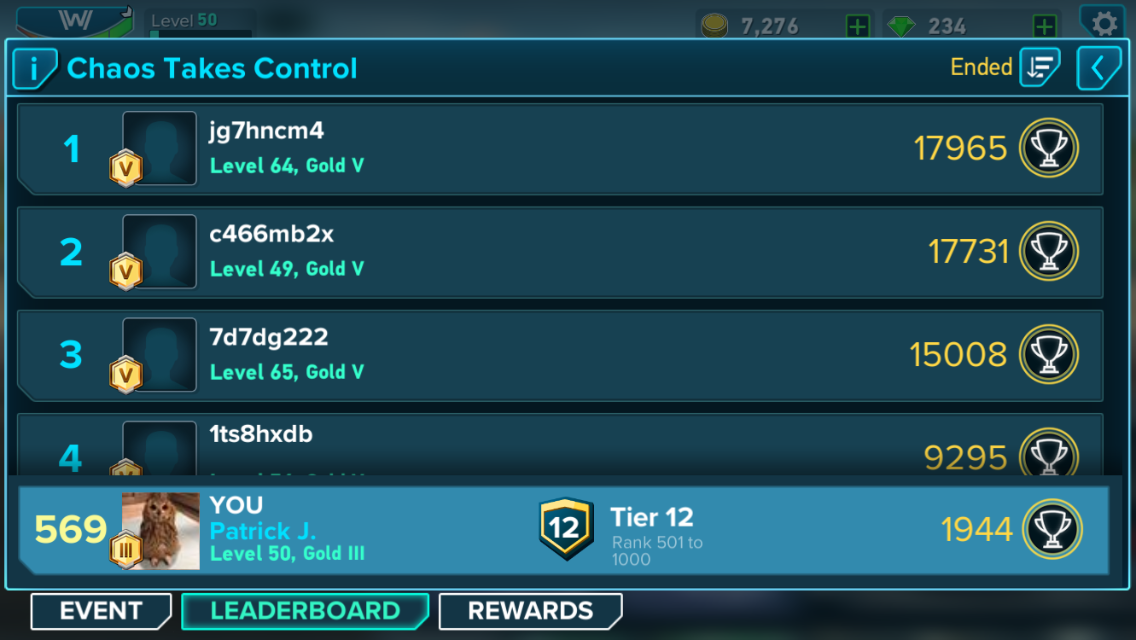Go back using the chevron arrow
The height and width of the screenshot is (640, 1136).
pyautogui.click(x=1098, y=68)
